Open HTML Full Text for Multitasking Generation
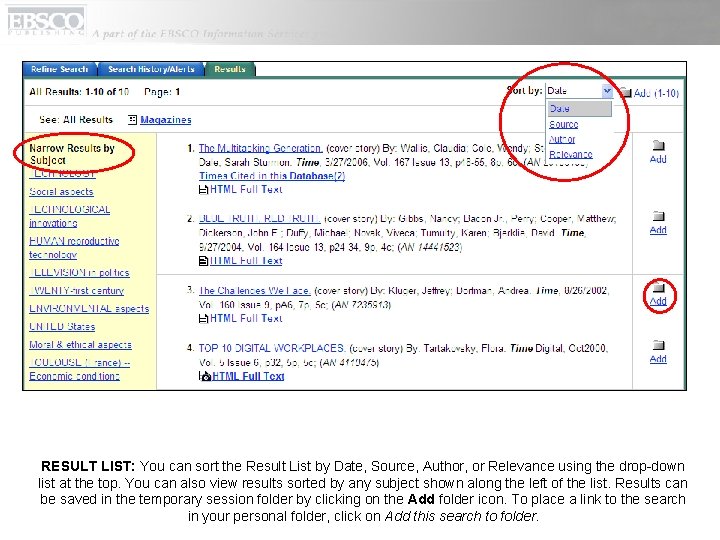This screenshot has height=540, width=720. pos(246,189)
